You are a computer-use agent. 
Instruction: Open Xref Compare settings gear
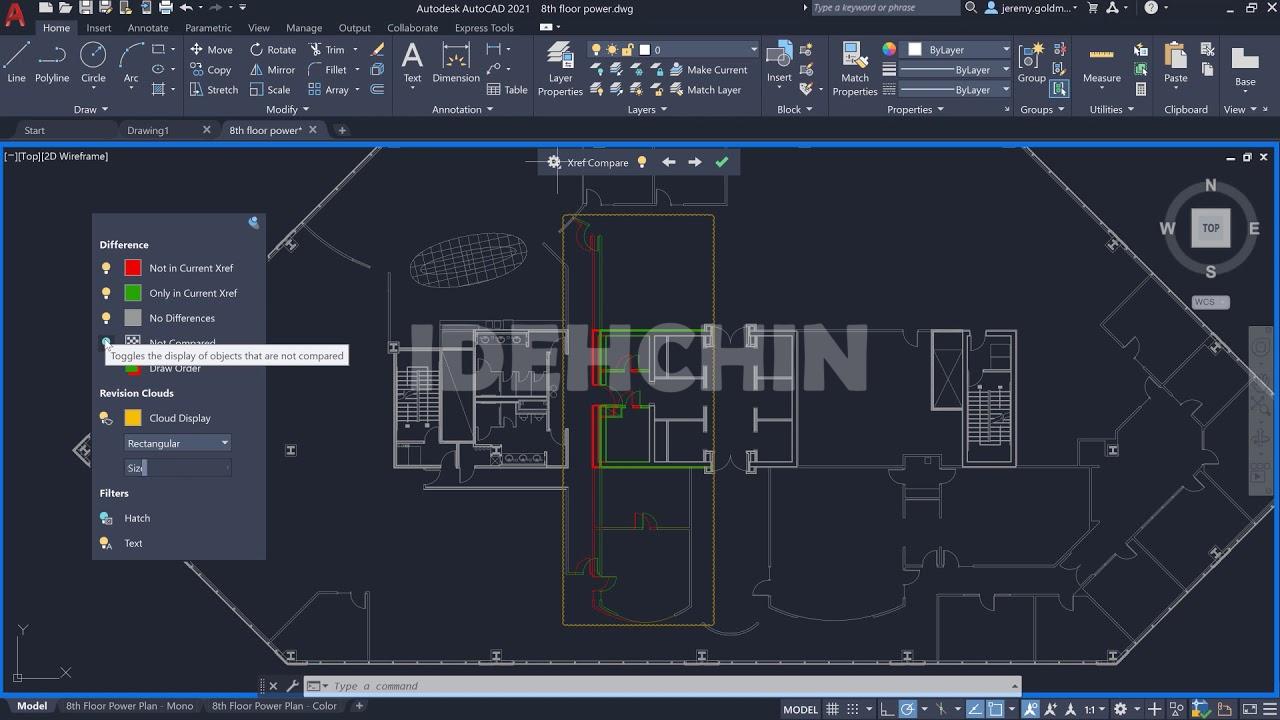(x=554, y=162)
